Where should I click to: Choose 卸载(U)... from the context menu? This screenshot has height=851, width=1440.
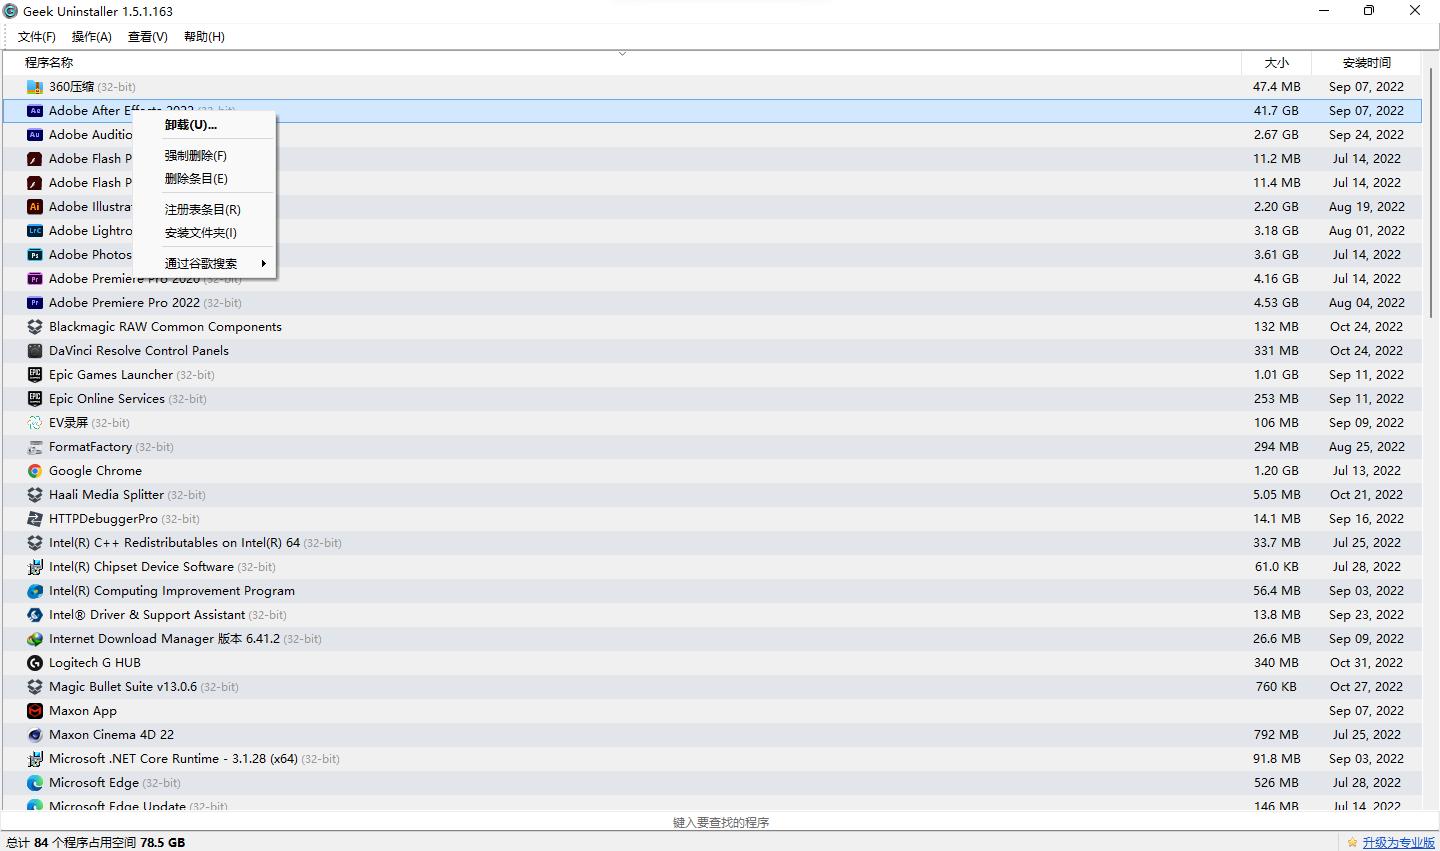point(204,125)
